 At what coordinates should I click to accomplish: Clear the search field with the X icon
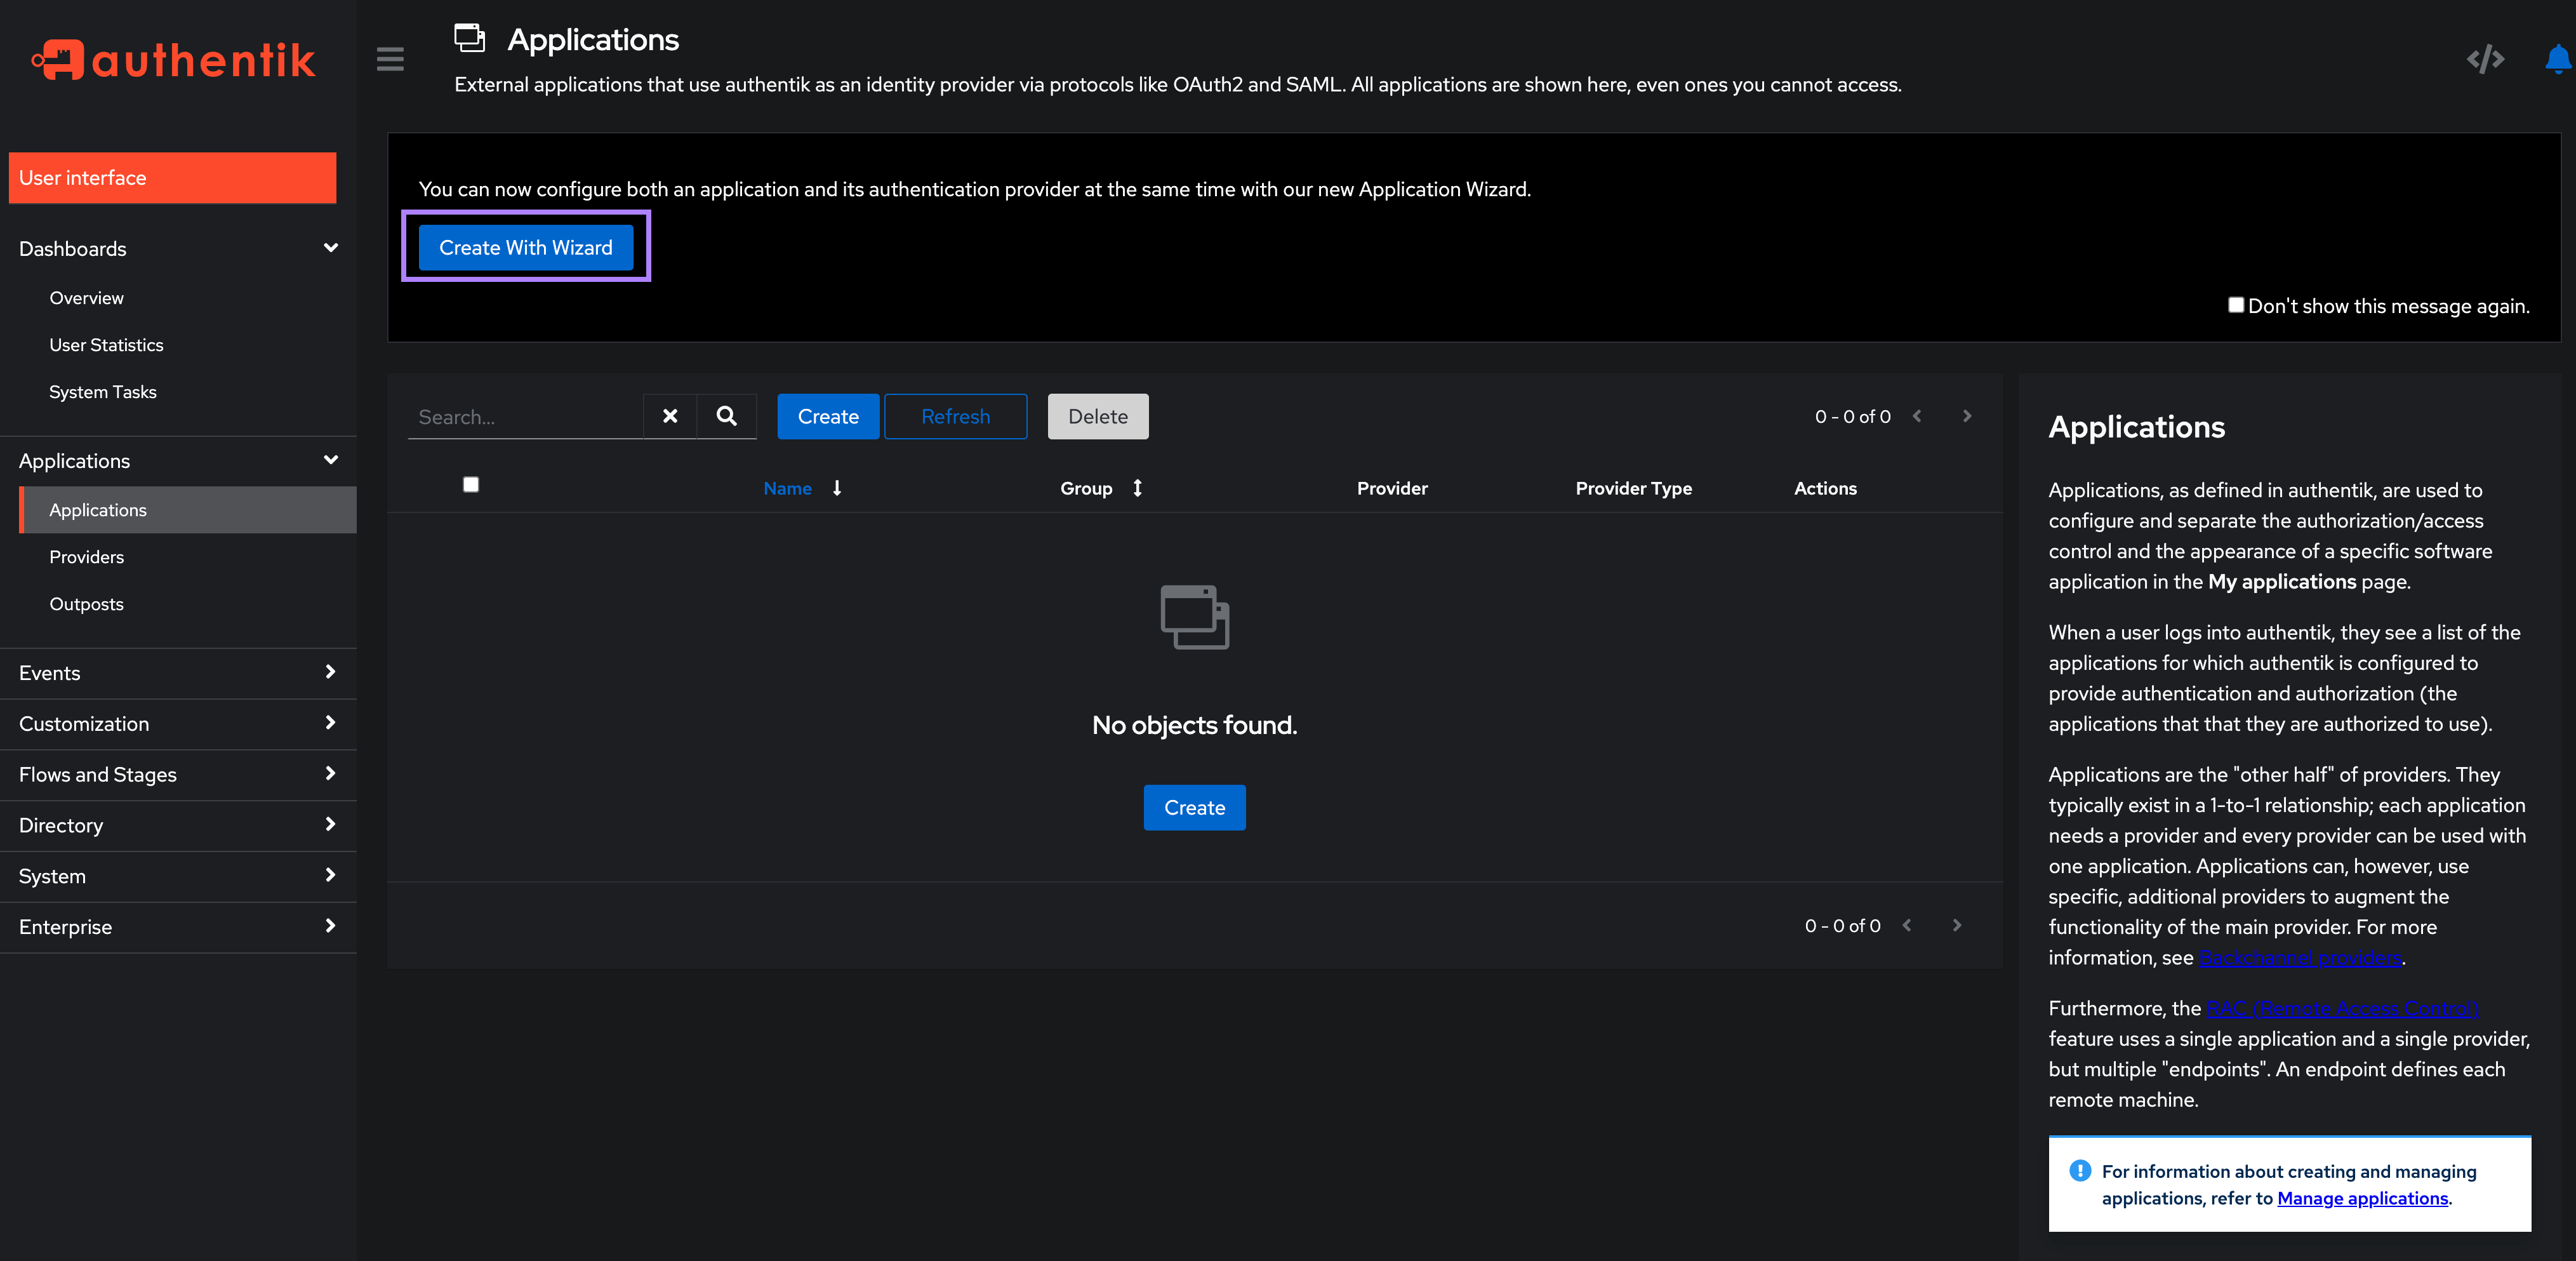tap(669, 416)
